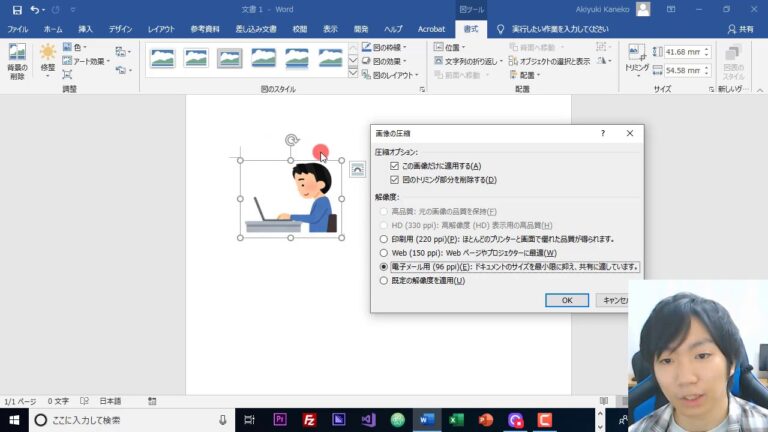Click the picture width field showing 54.58 mm
This screenshot has height=432, width=768.
click(x=684, y=71)
